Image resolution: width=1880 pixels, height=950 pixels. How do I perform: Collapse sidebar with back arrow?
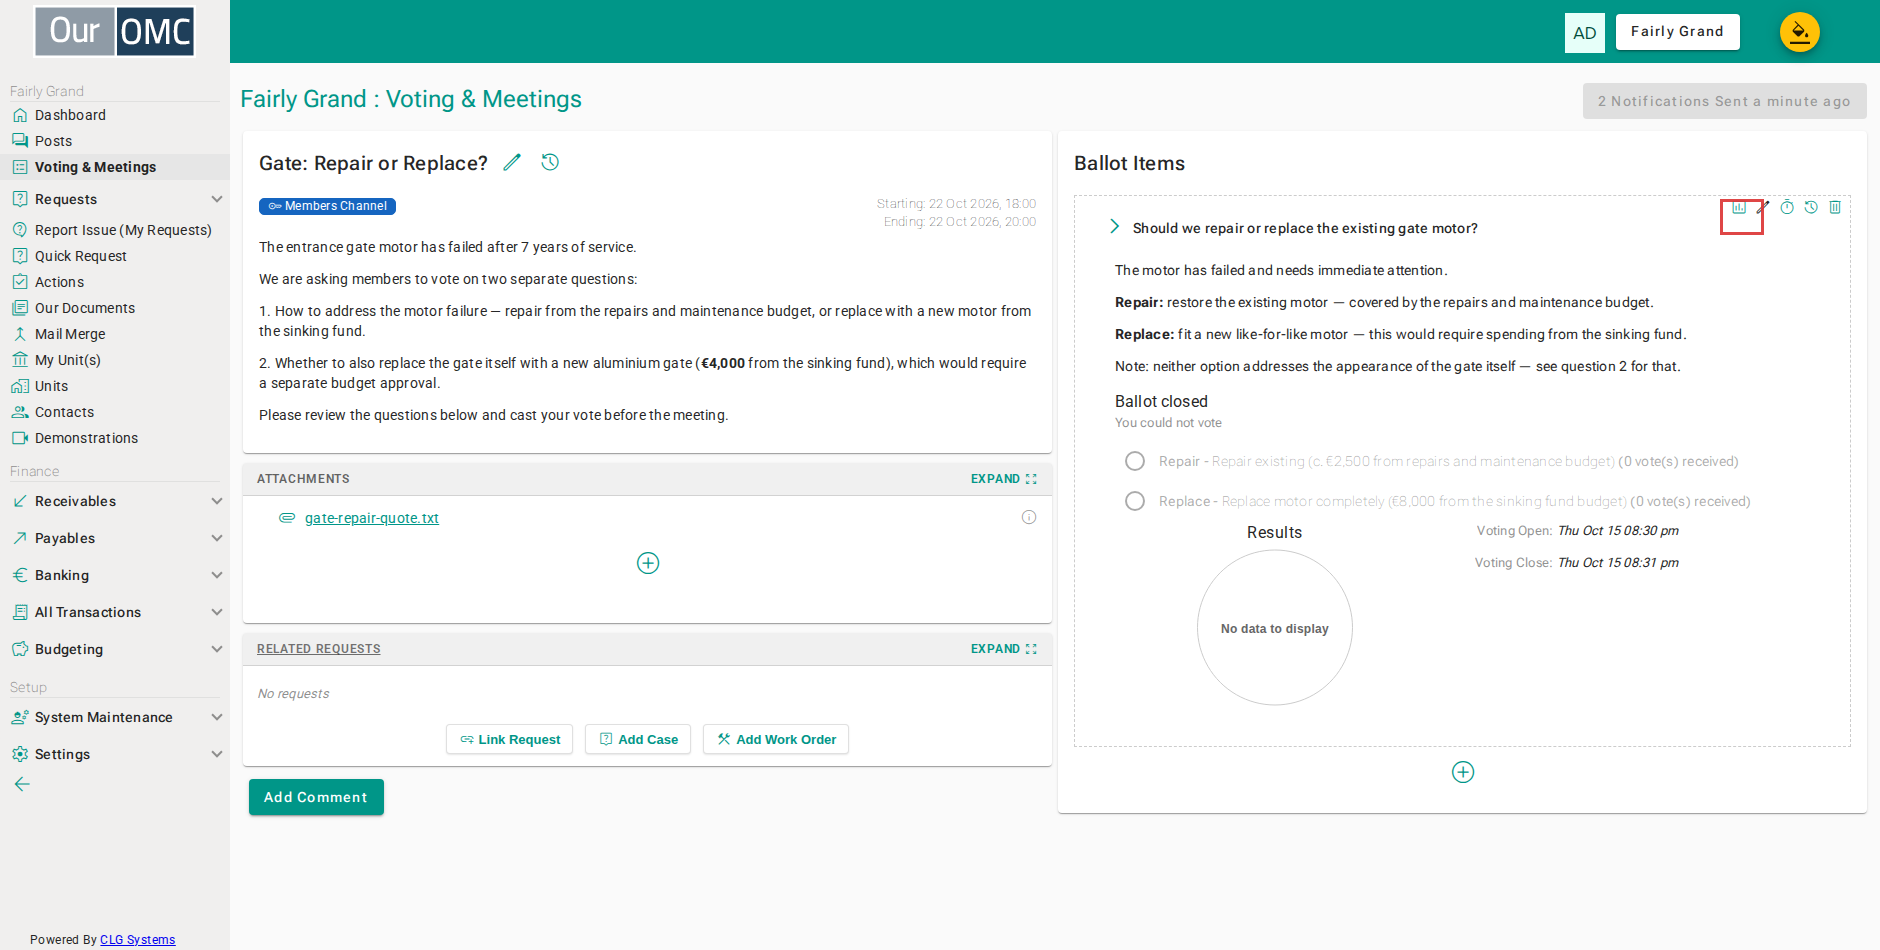click(x=22, y=784)
